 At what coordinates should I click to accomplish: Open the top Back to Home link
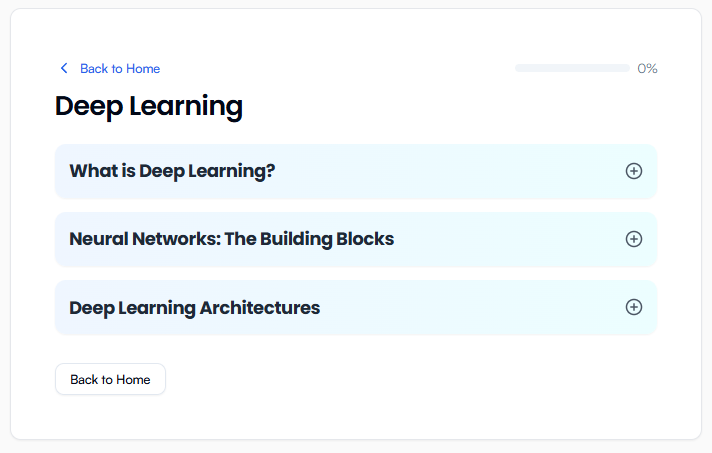coord(119,68)
